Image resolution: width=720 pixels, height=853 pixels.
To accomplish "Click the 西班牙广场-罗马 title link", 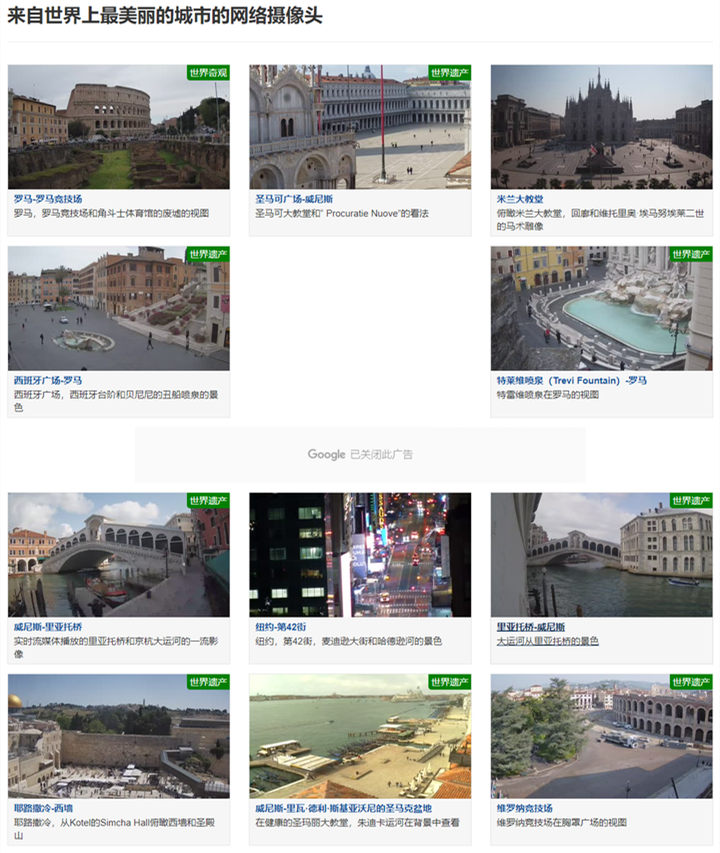I will 48,381.
